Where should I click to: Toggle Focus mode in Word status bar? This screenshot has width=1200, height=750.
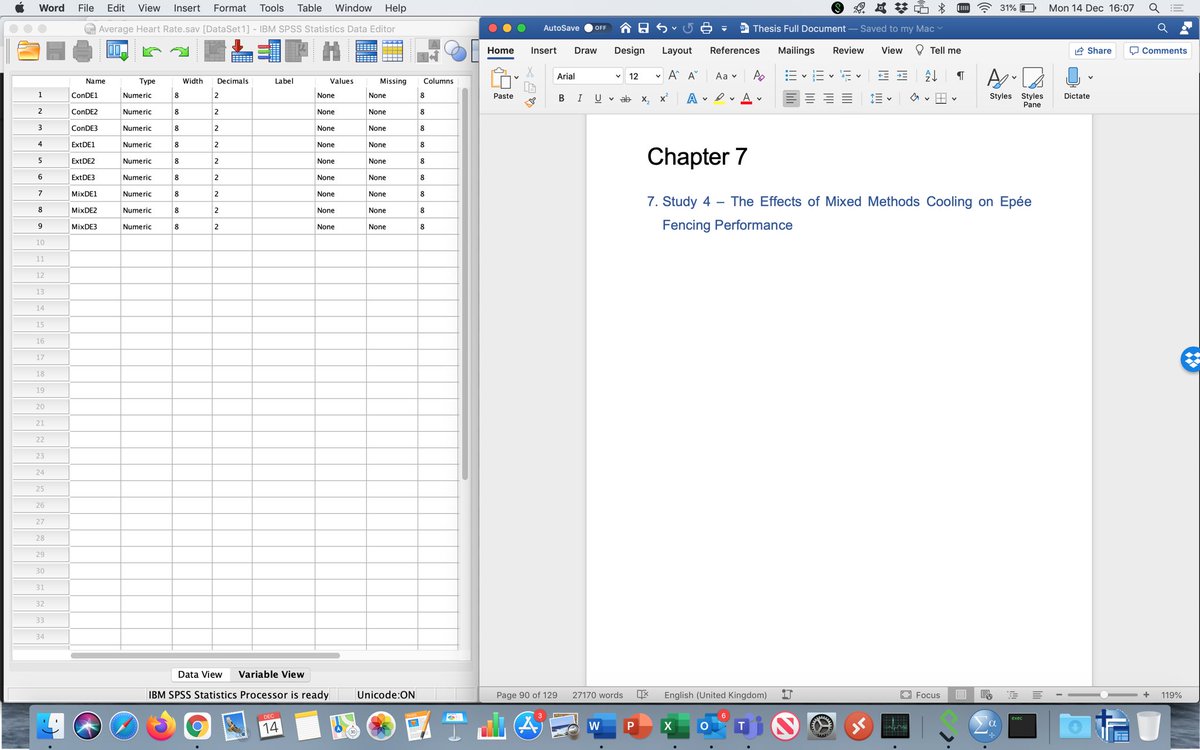point(921,695)
